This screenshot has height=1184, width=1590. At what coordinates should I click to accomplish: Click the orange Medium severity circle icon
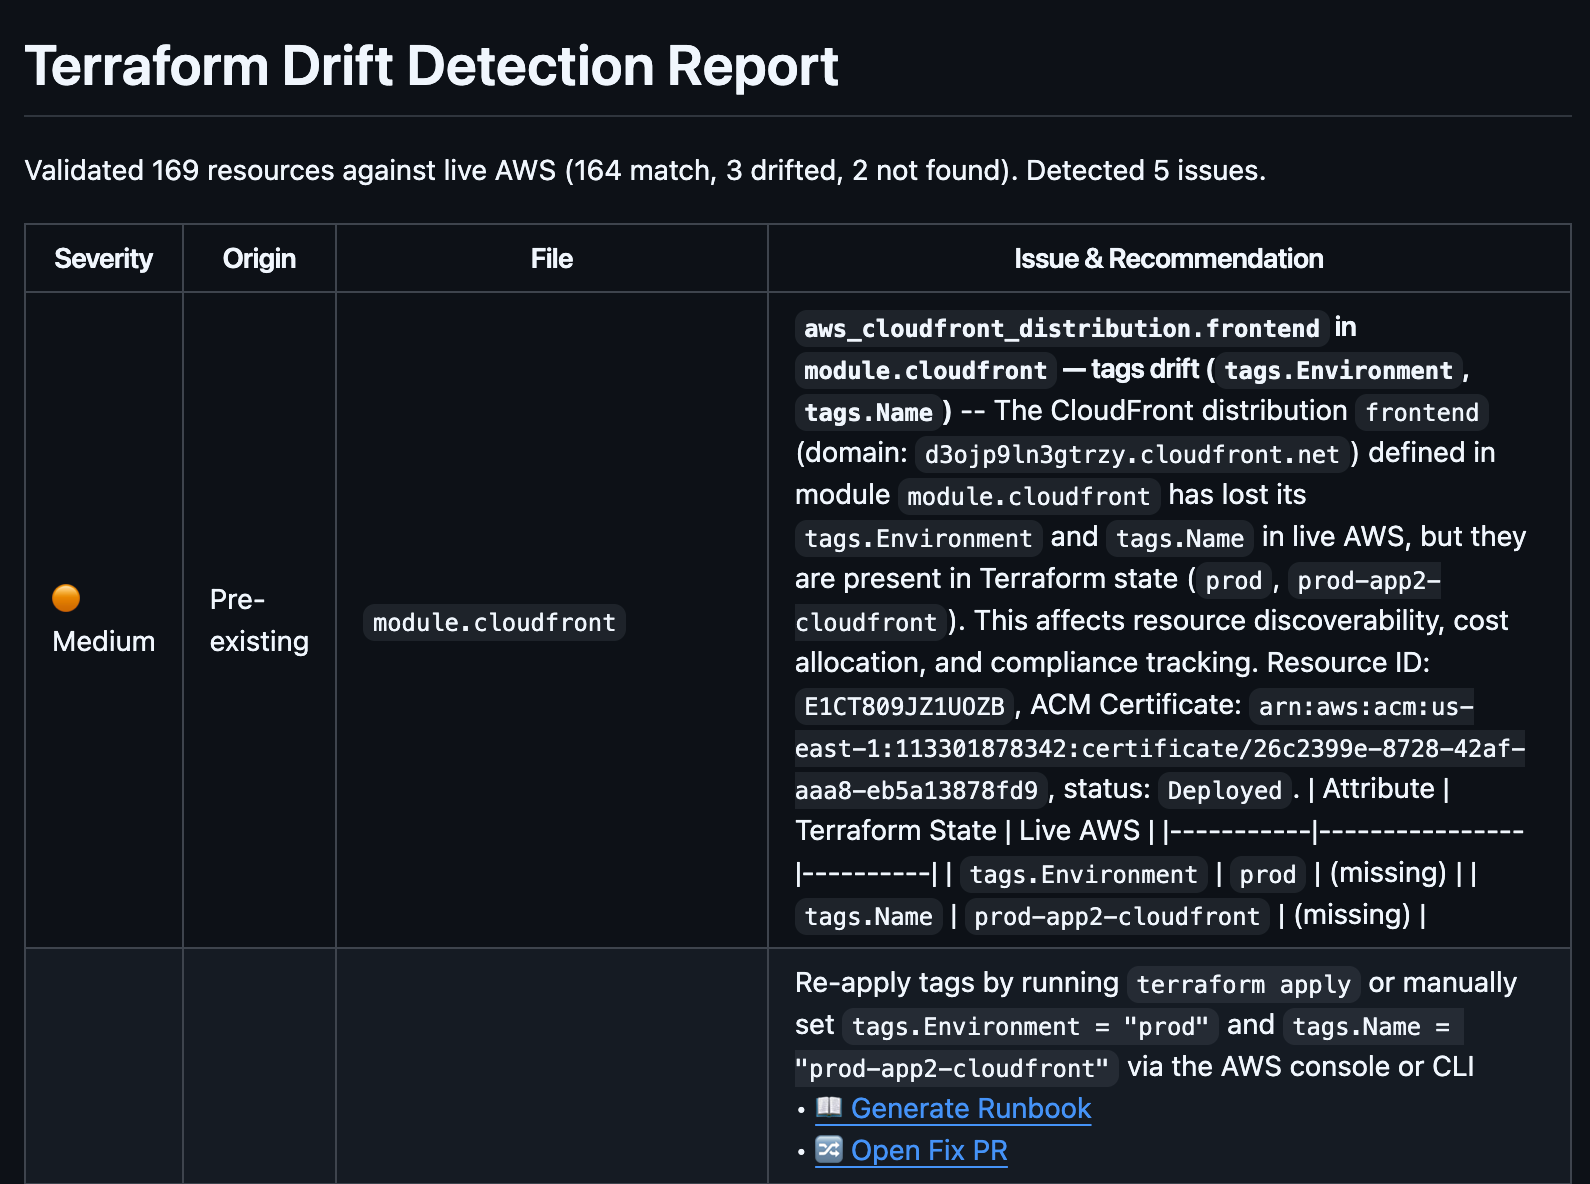[66, 598]
